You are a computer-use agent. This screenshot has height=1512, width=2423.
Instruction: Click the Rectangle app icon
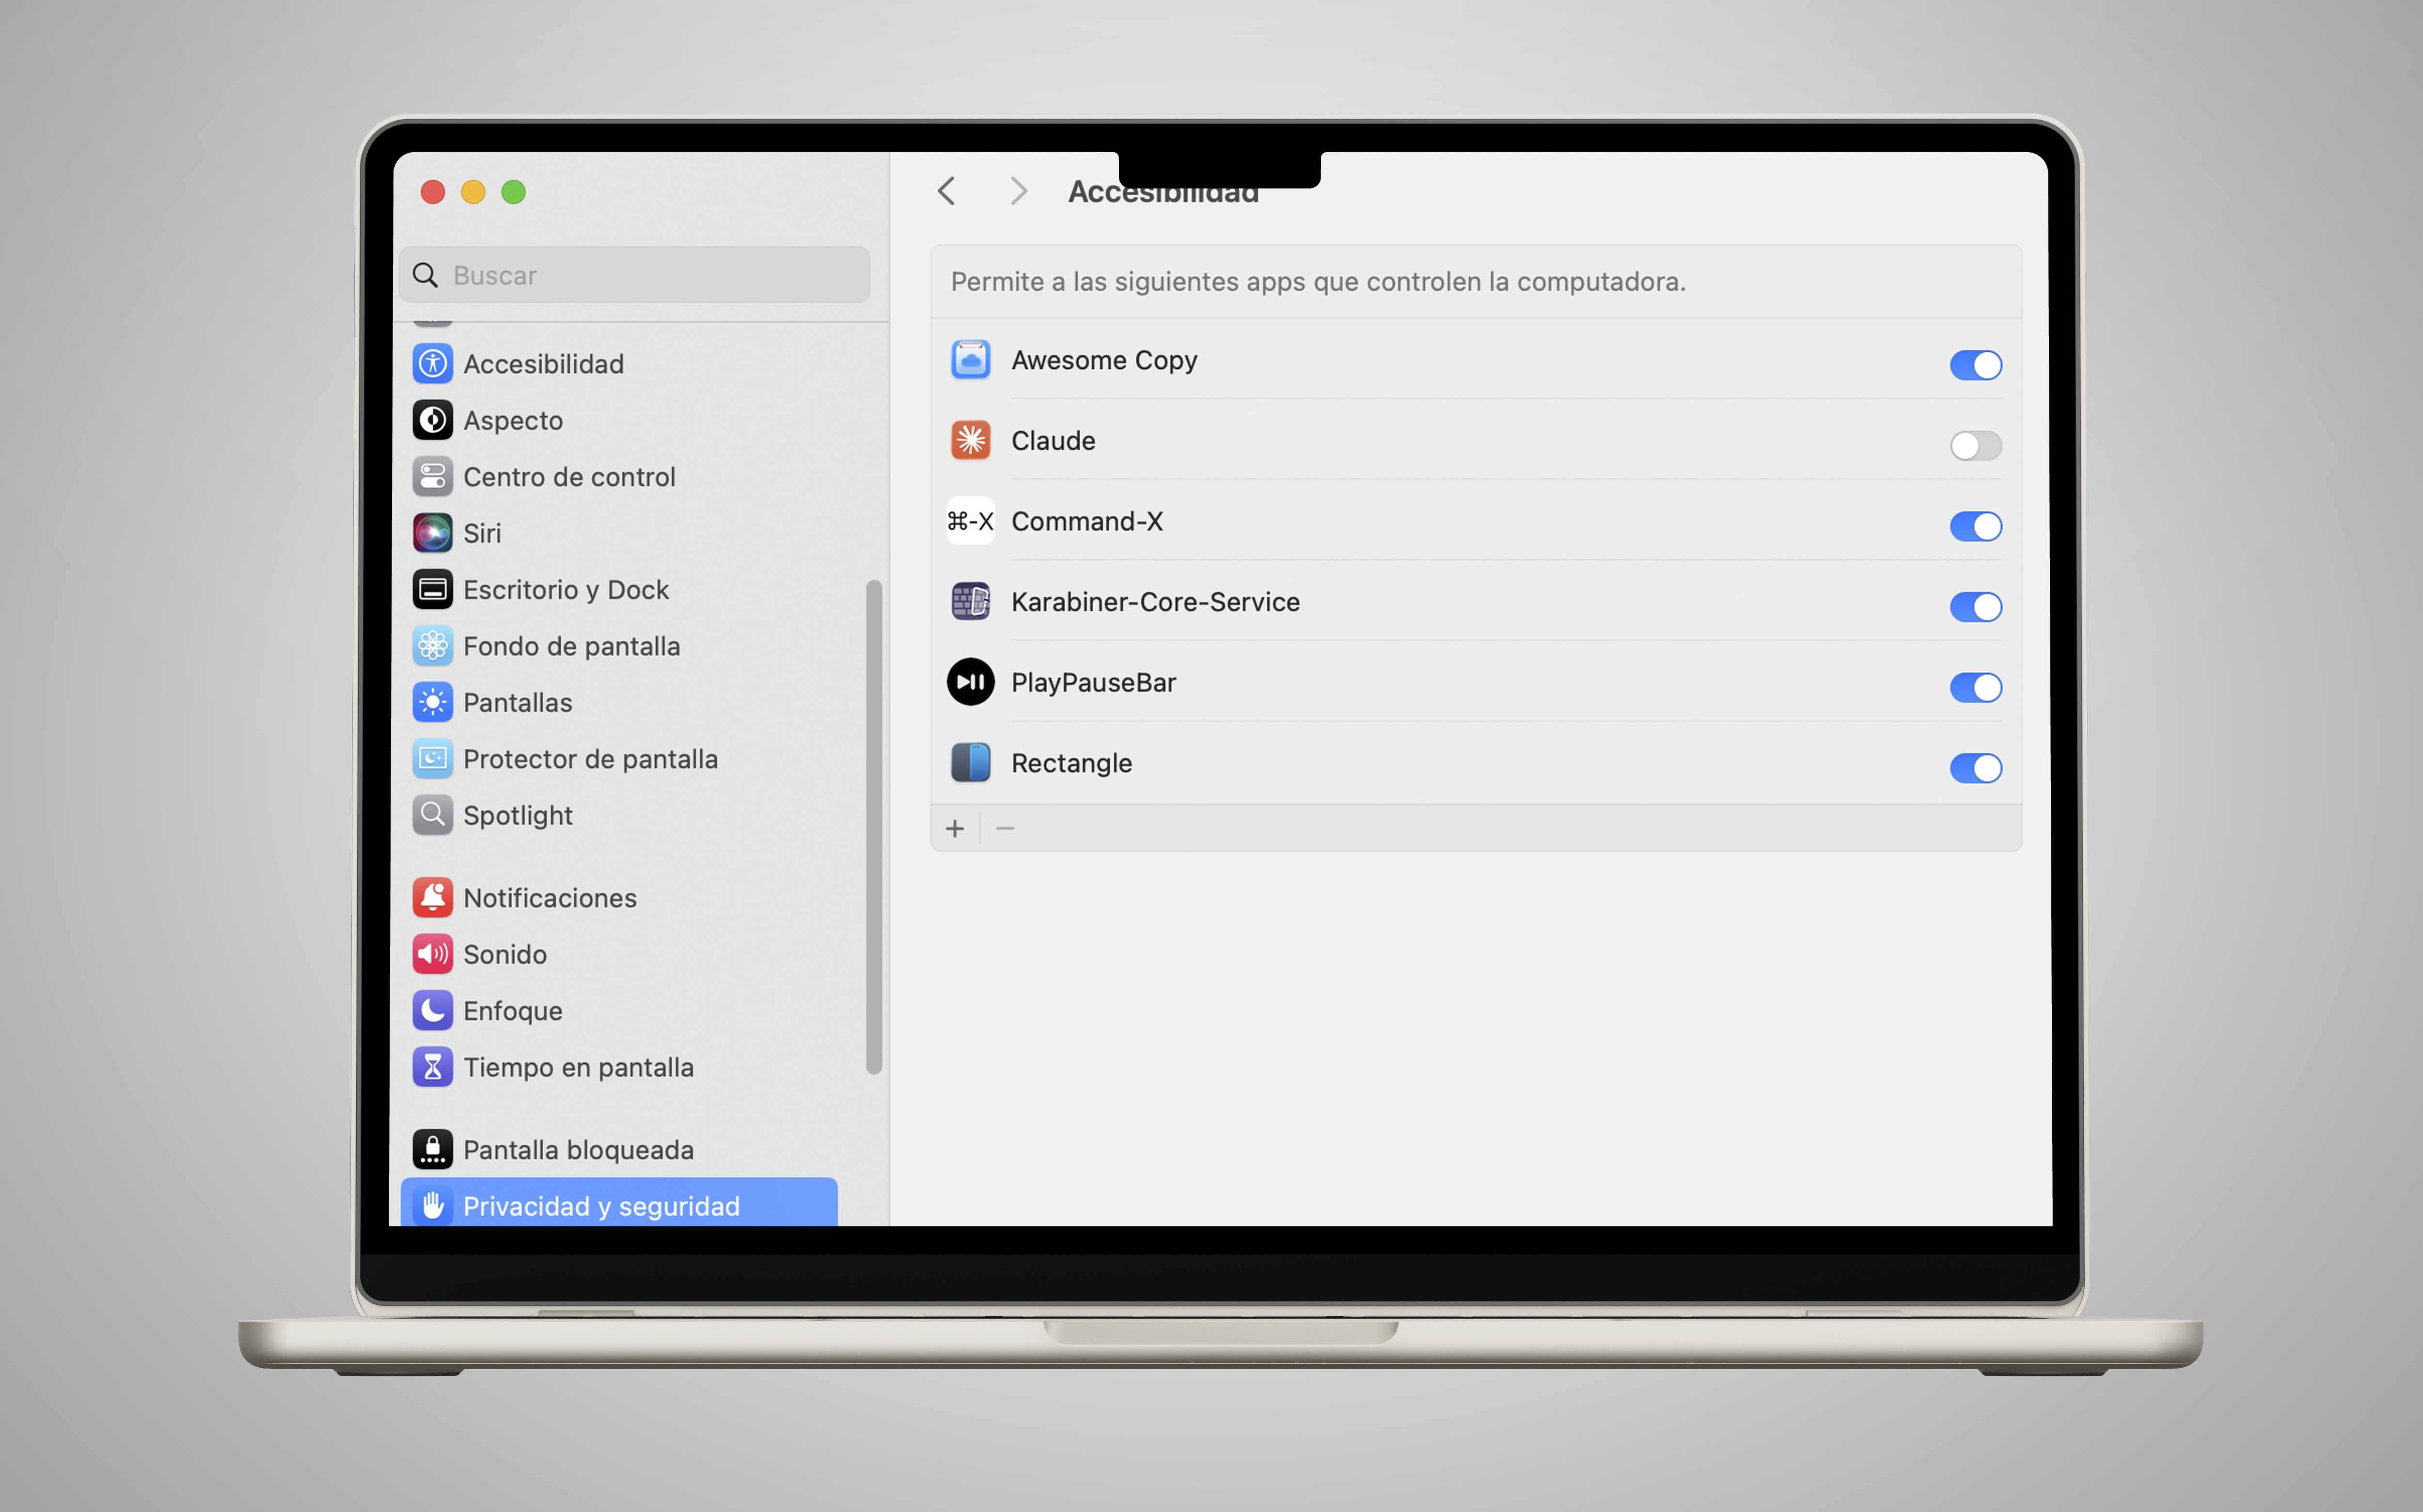[x=970, y=762]
